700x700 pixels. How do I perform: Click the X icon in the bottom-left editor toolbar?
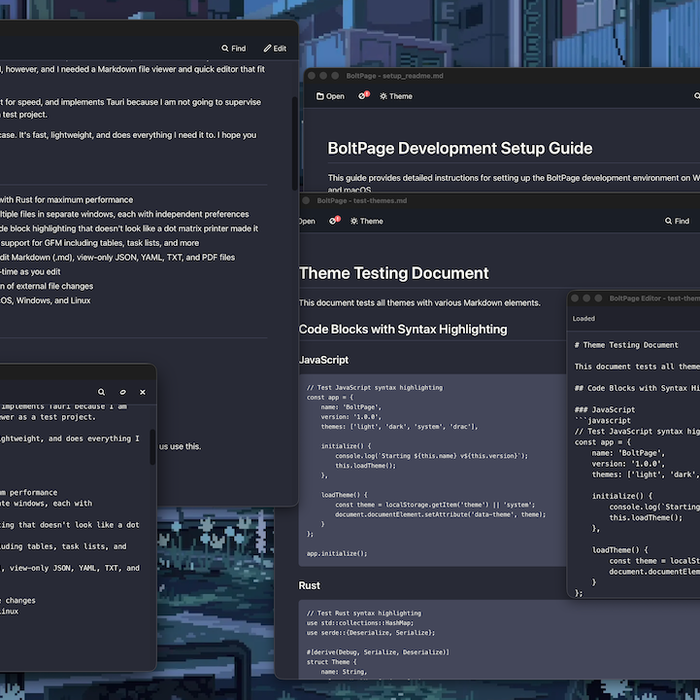(x=143, y=393)
